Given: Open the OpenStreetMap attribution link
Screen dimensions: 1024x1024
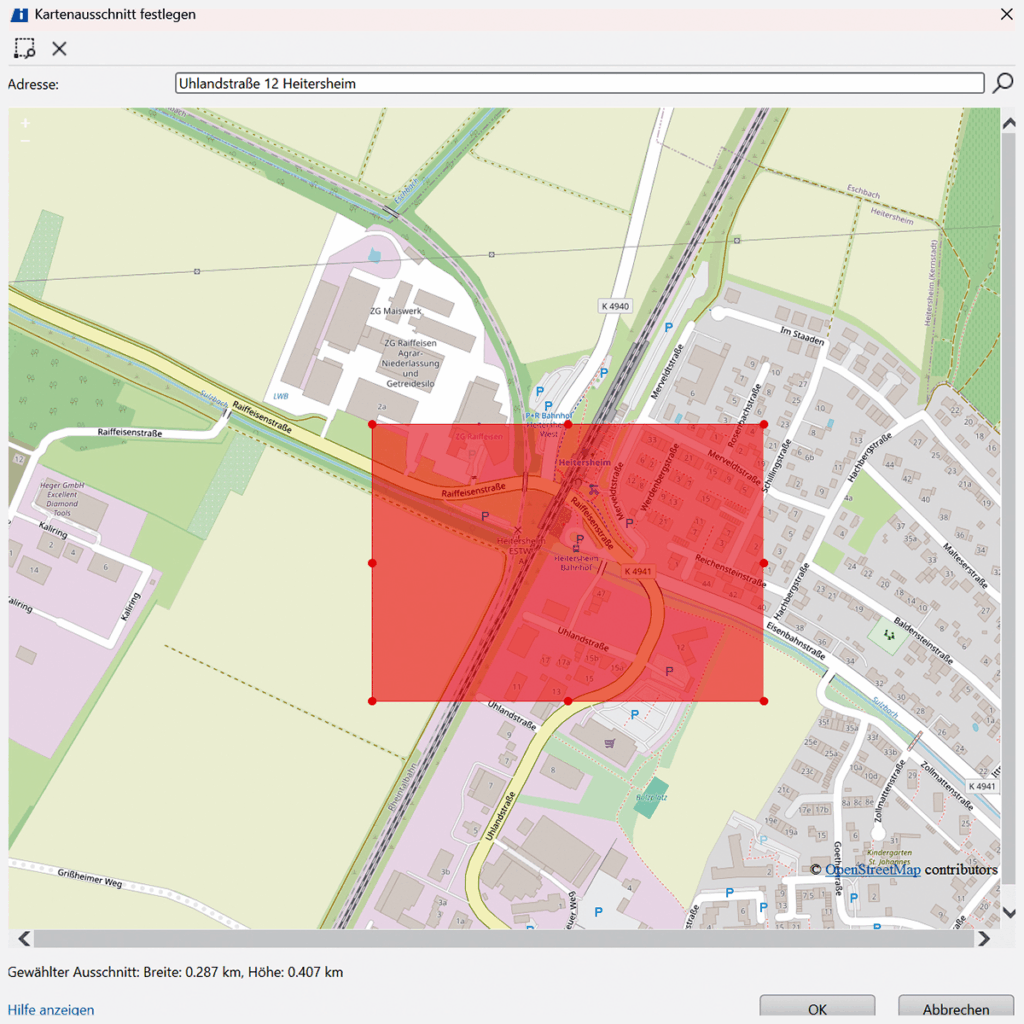Looking at the screenshot, I should tap(872, 869).
